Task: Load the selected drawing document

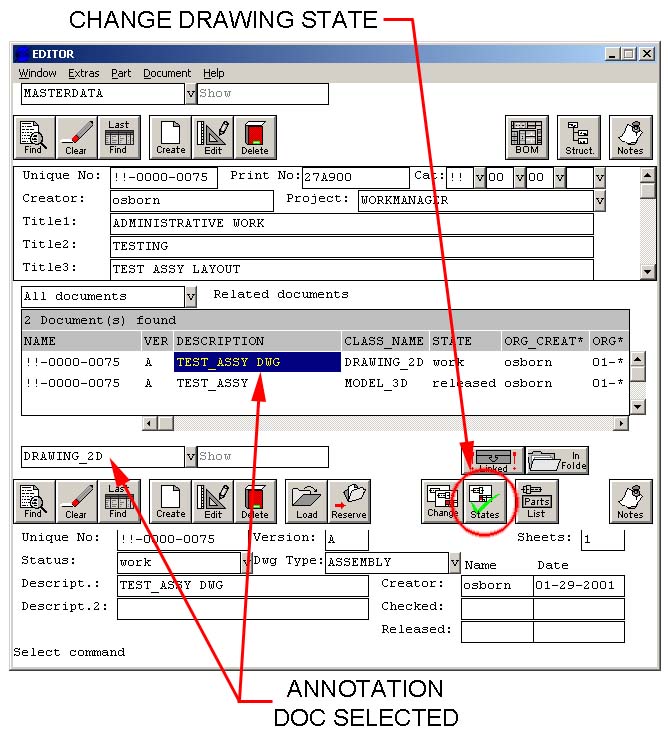Action: [307, 501]
